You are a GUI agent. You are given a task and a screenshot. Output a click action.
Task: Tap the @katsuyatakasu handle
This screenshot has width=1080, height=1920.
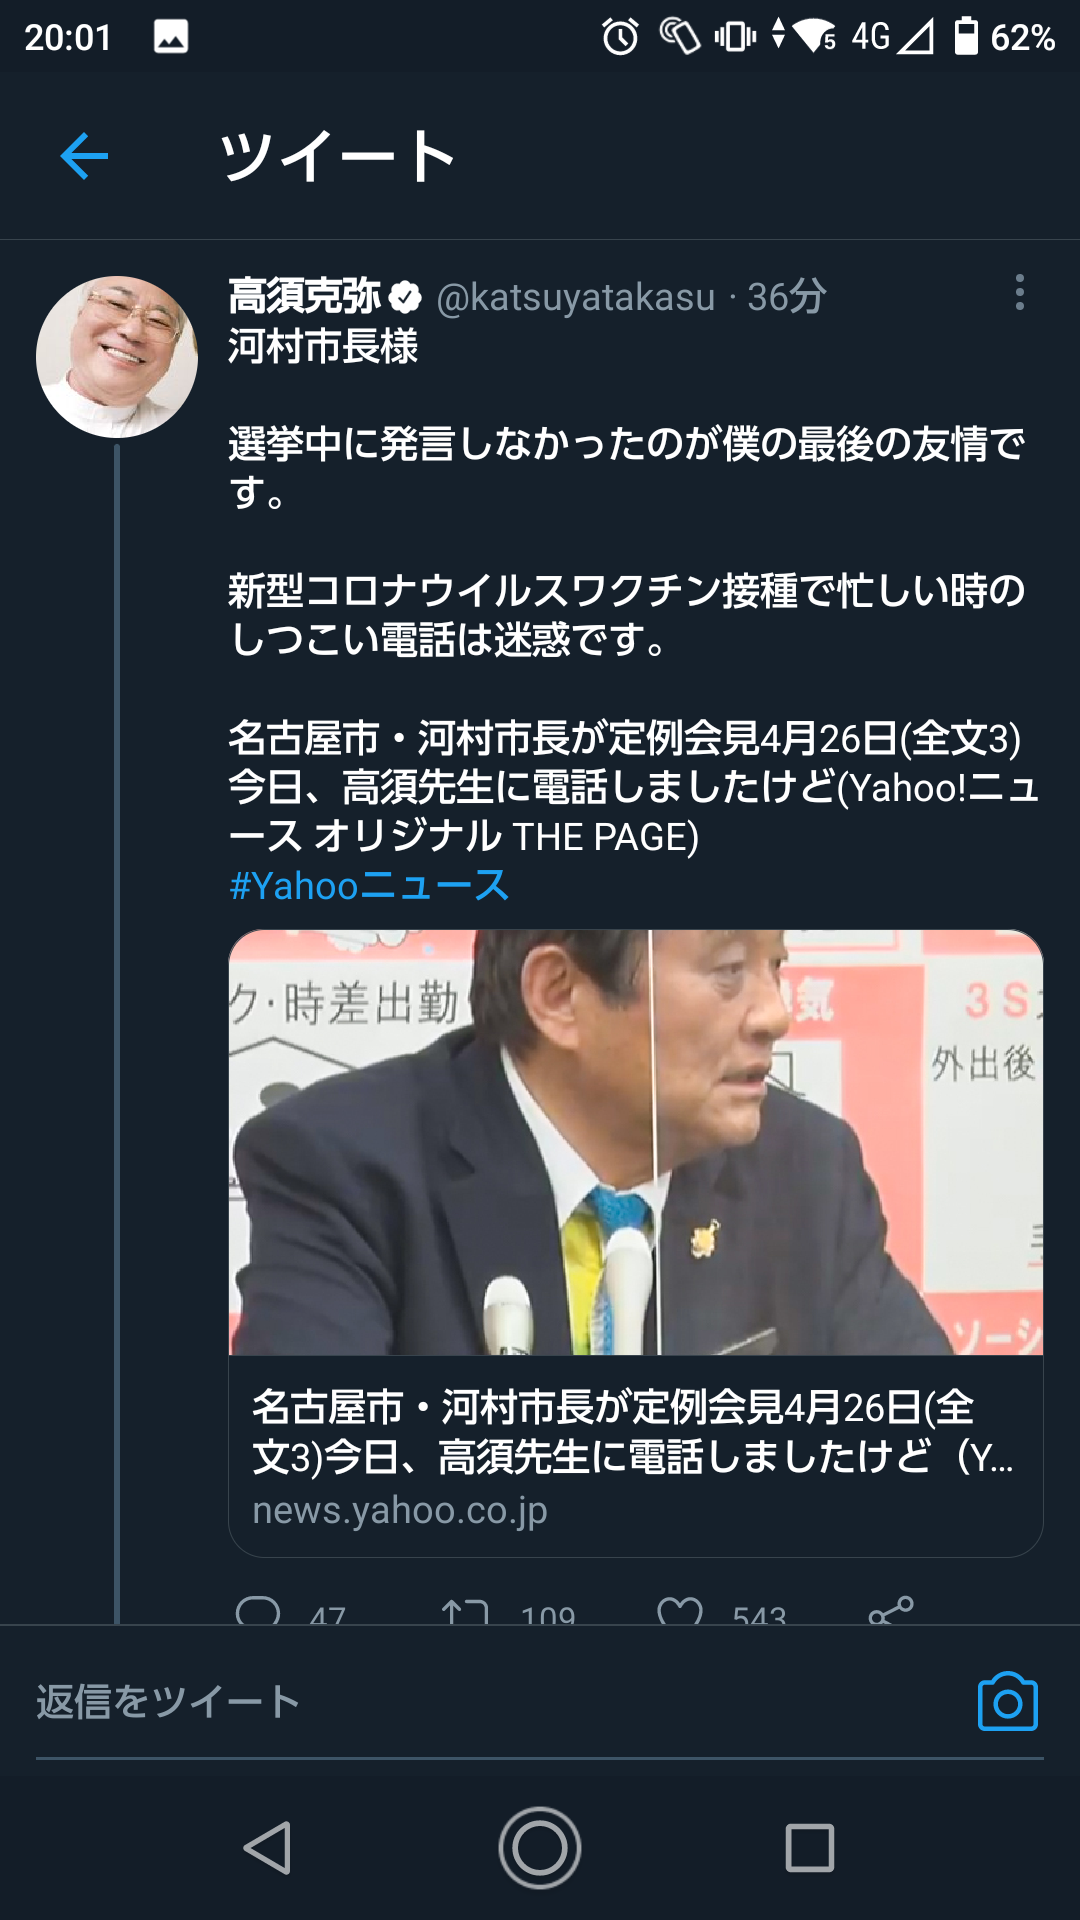(576, 297)
